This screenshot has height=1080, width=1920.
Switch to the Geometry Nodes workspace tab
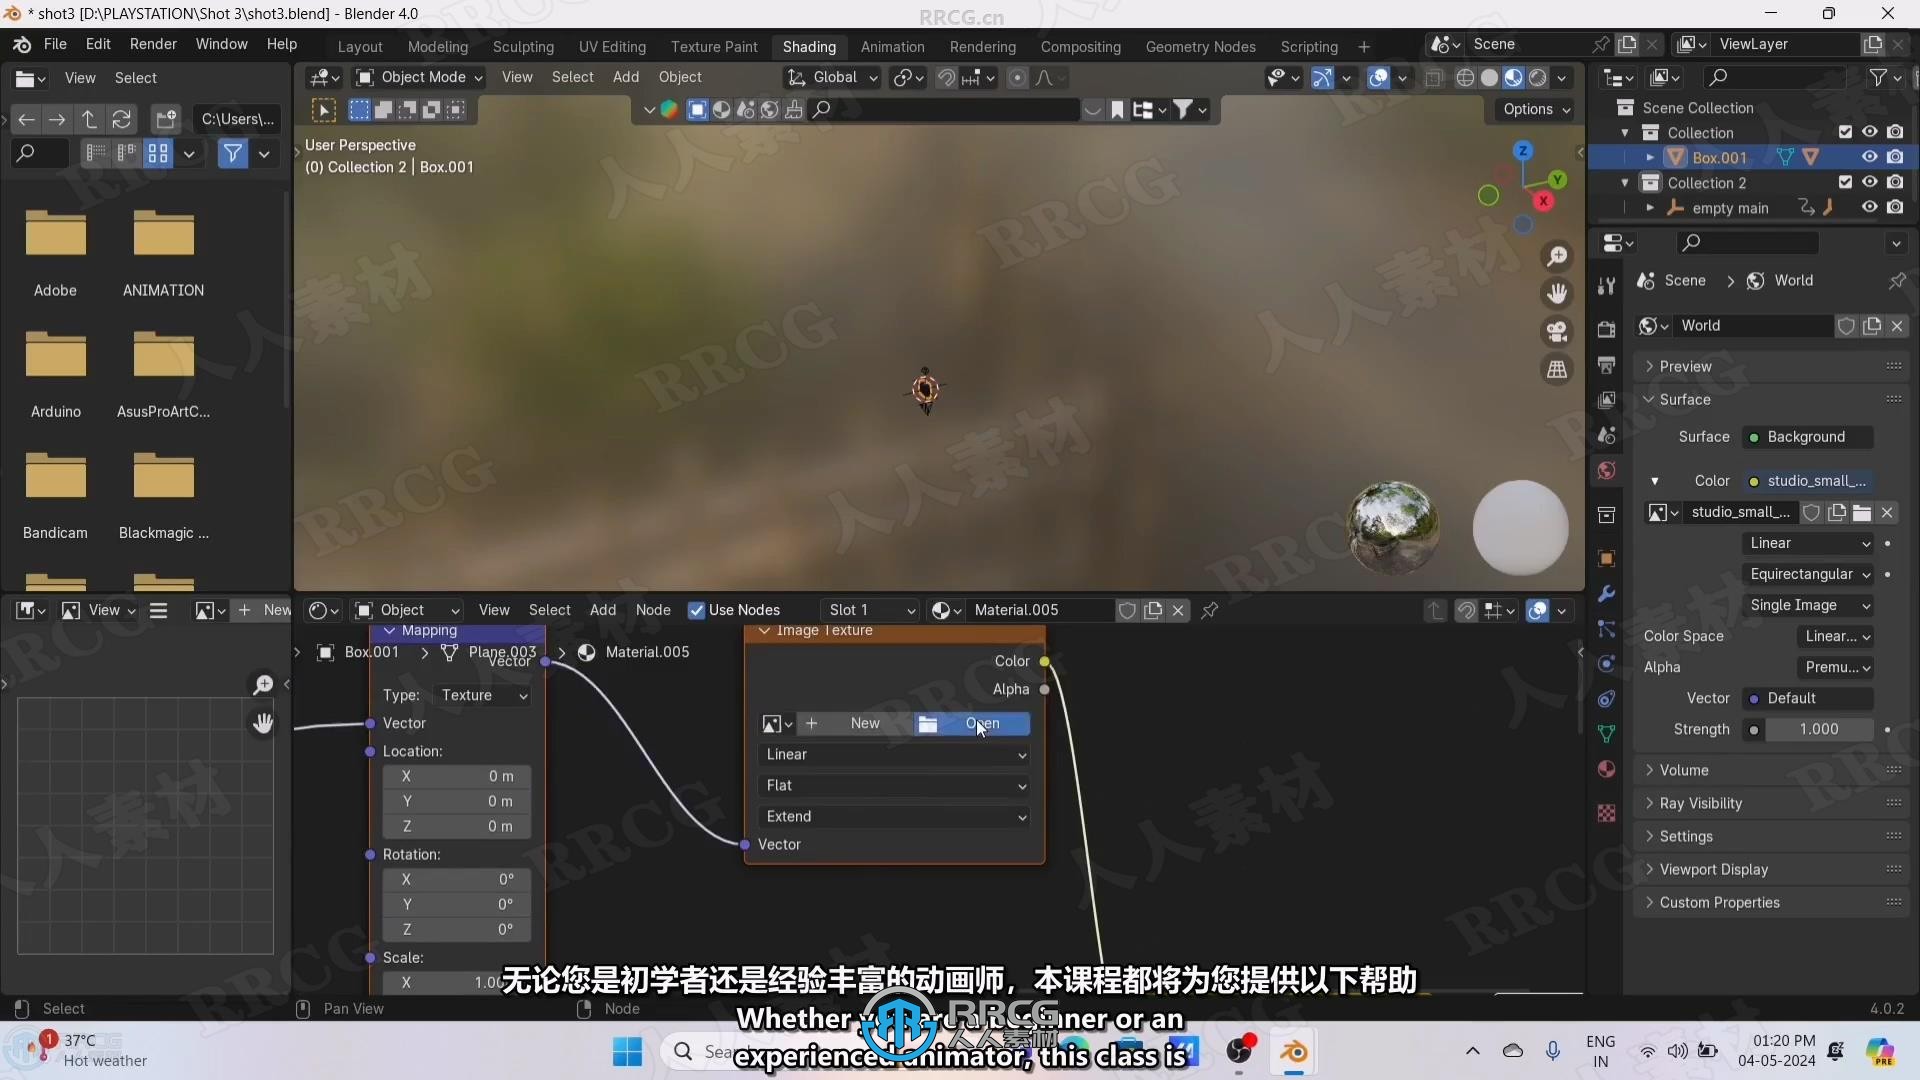click(1200, 47)
